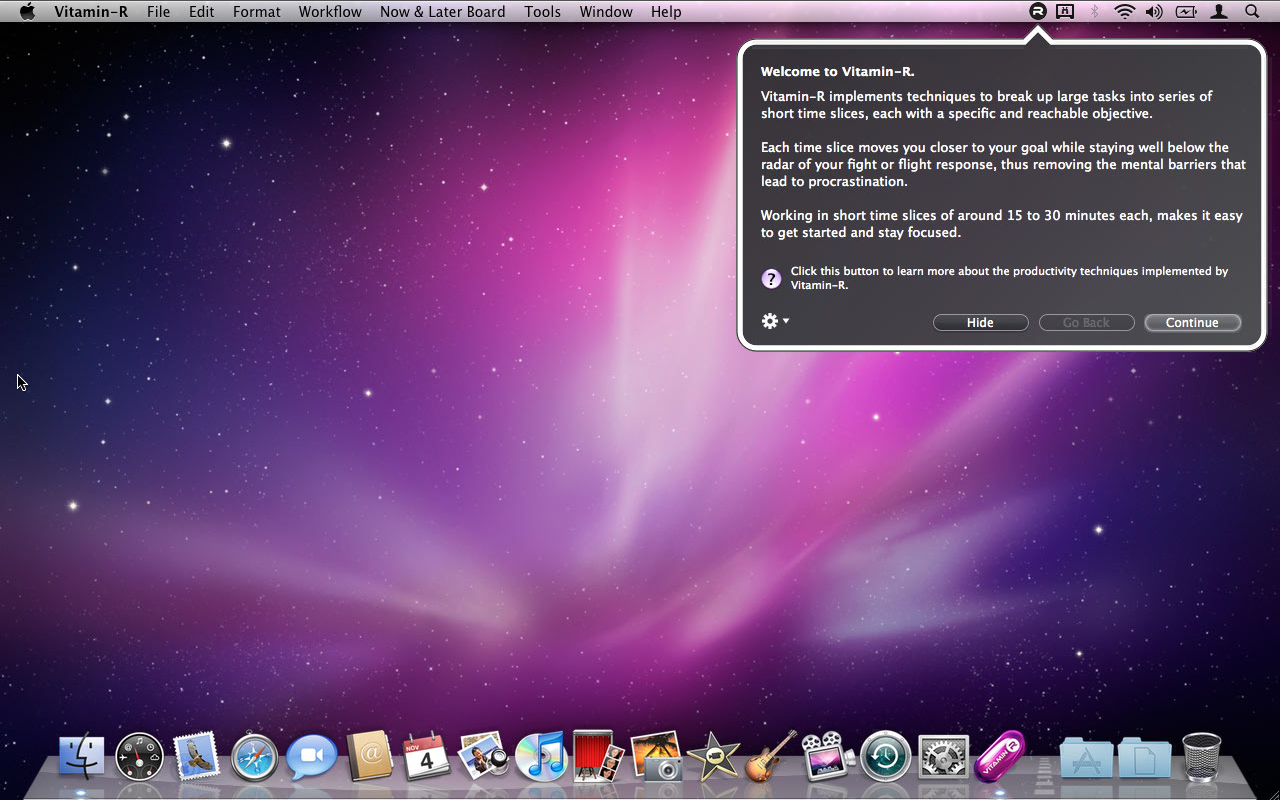This screenshot has height=800, width=1280.
Task: Open iDVD from the Dock
Action: 828,757
